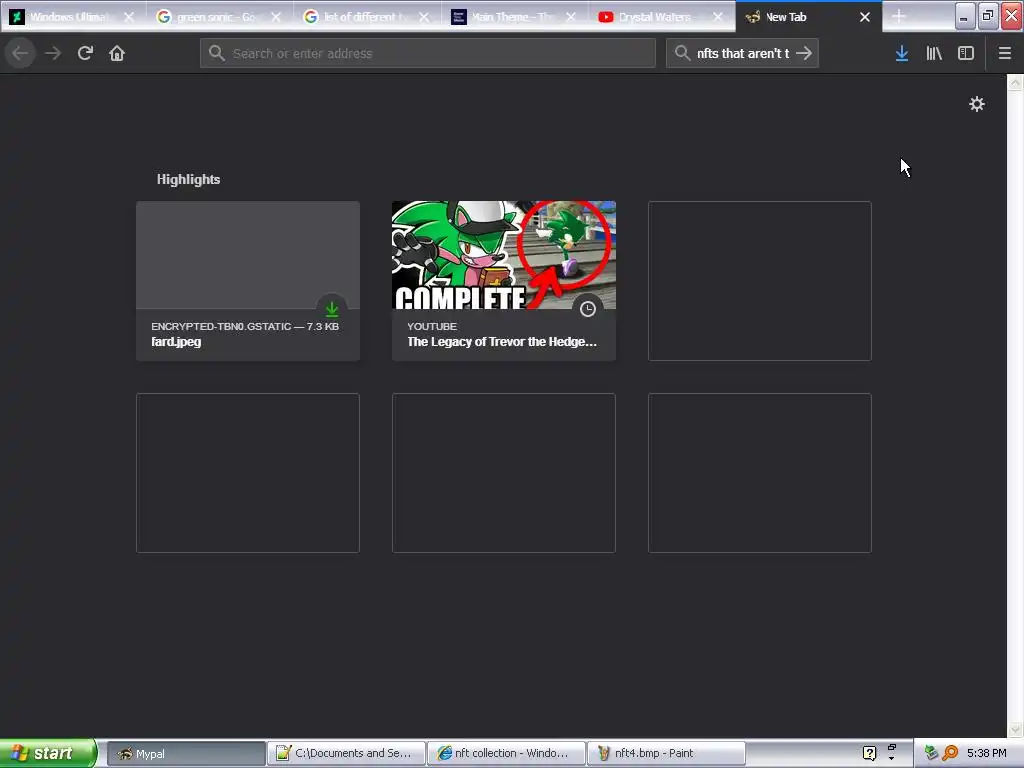
Task: Click the taskbar clock showing 5:38 PM
Action: (987, 753)
